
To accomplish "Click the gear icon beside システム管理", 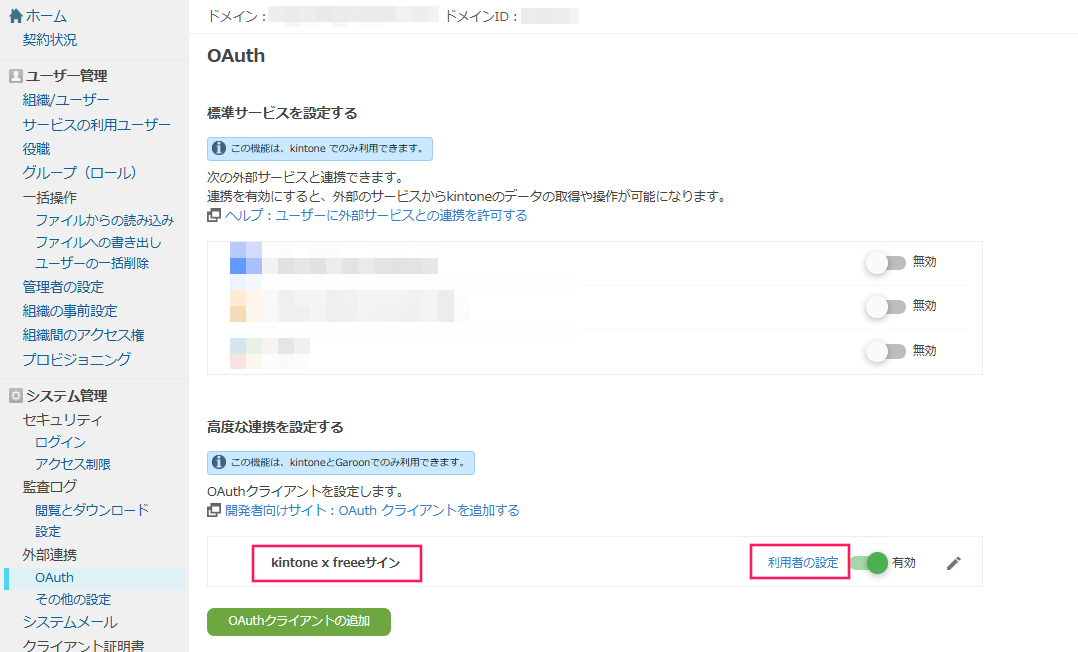I will [16, 395].
